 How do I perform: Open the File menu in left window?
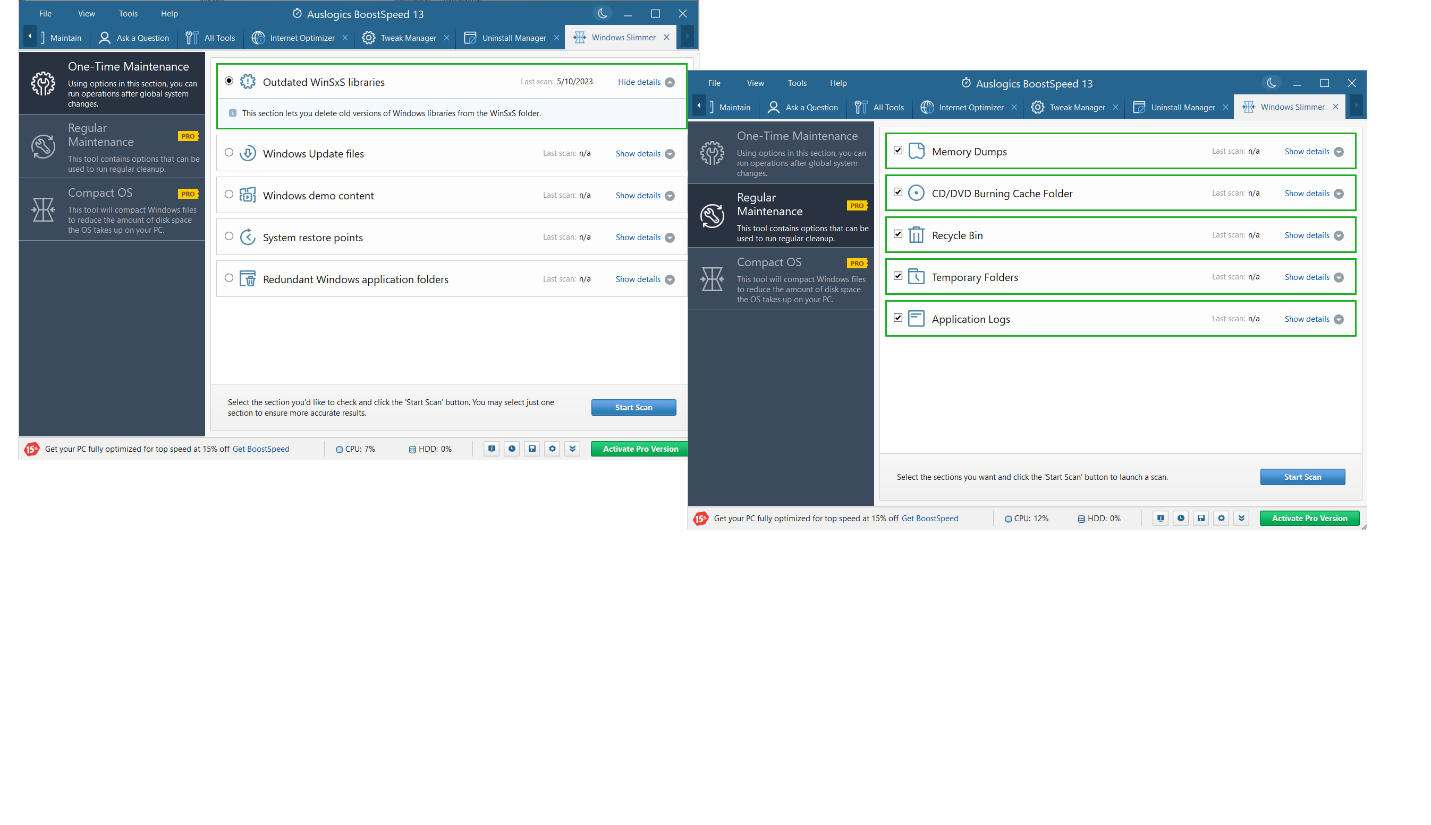pyautogui.click(x=45, y=14)
